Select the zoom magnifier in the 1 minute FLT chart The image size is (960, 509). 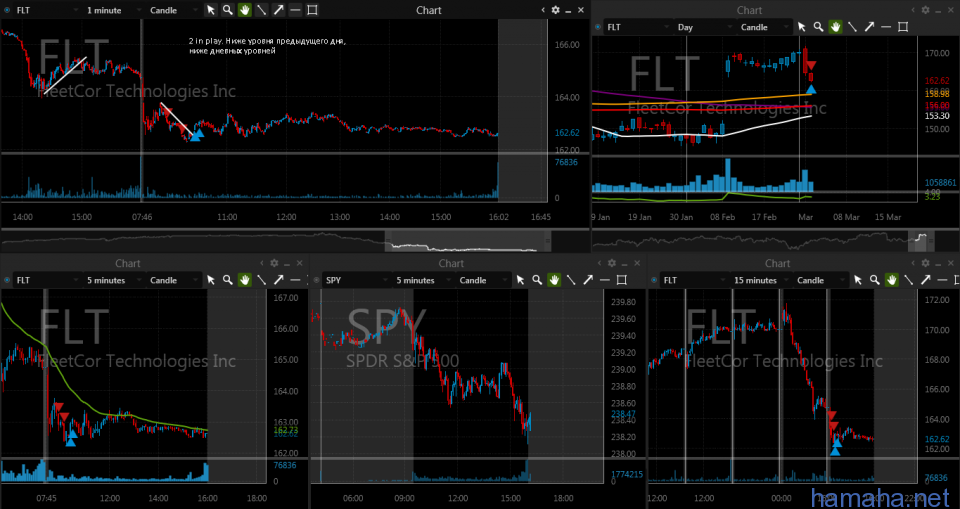(227, 10)
